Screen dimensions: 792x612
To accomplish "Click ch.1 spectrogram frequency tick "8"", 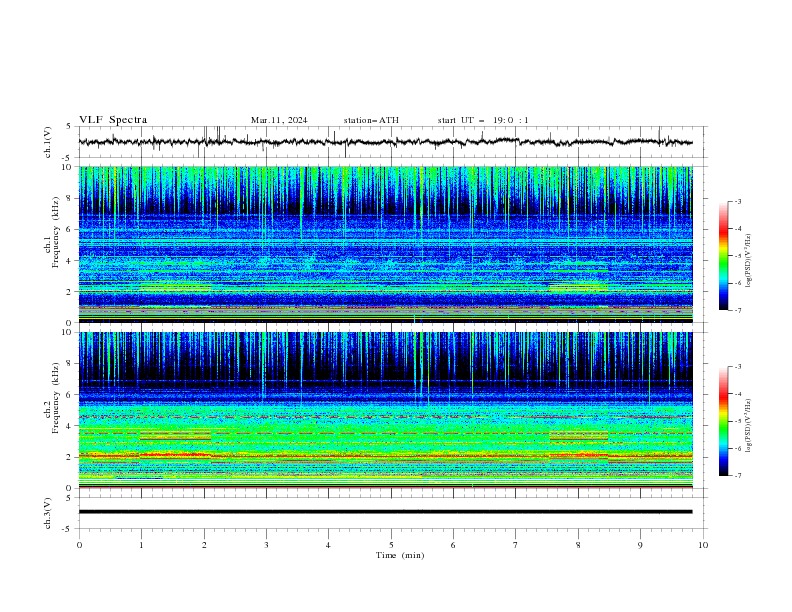I will tap(70, 198).
